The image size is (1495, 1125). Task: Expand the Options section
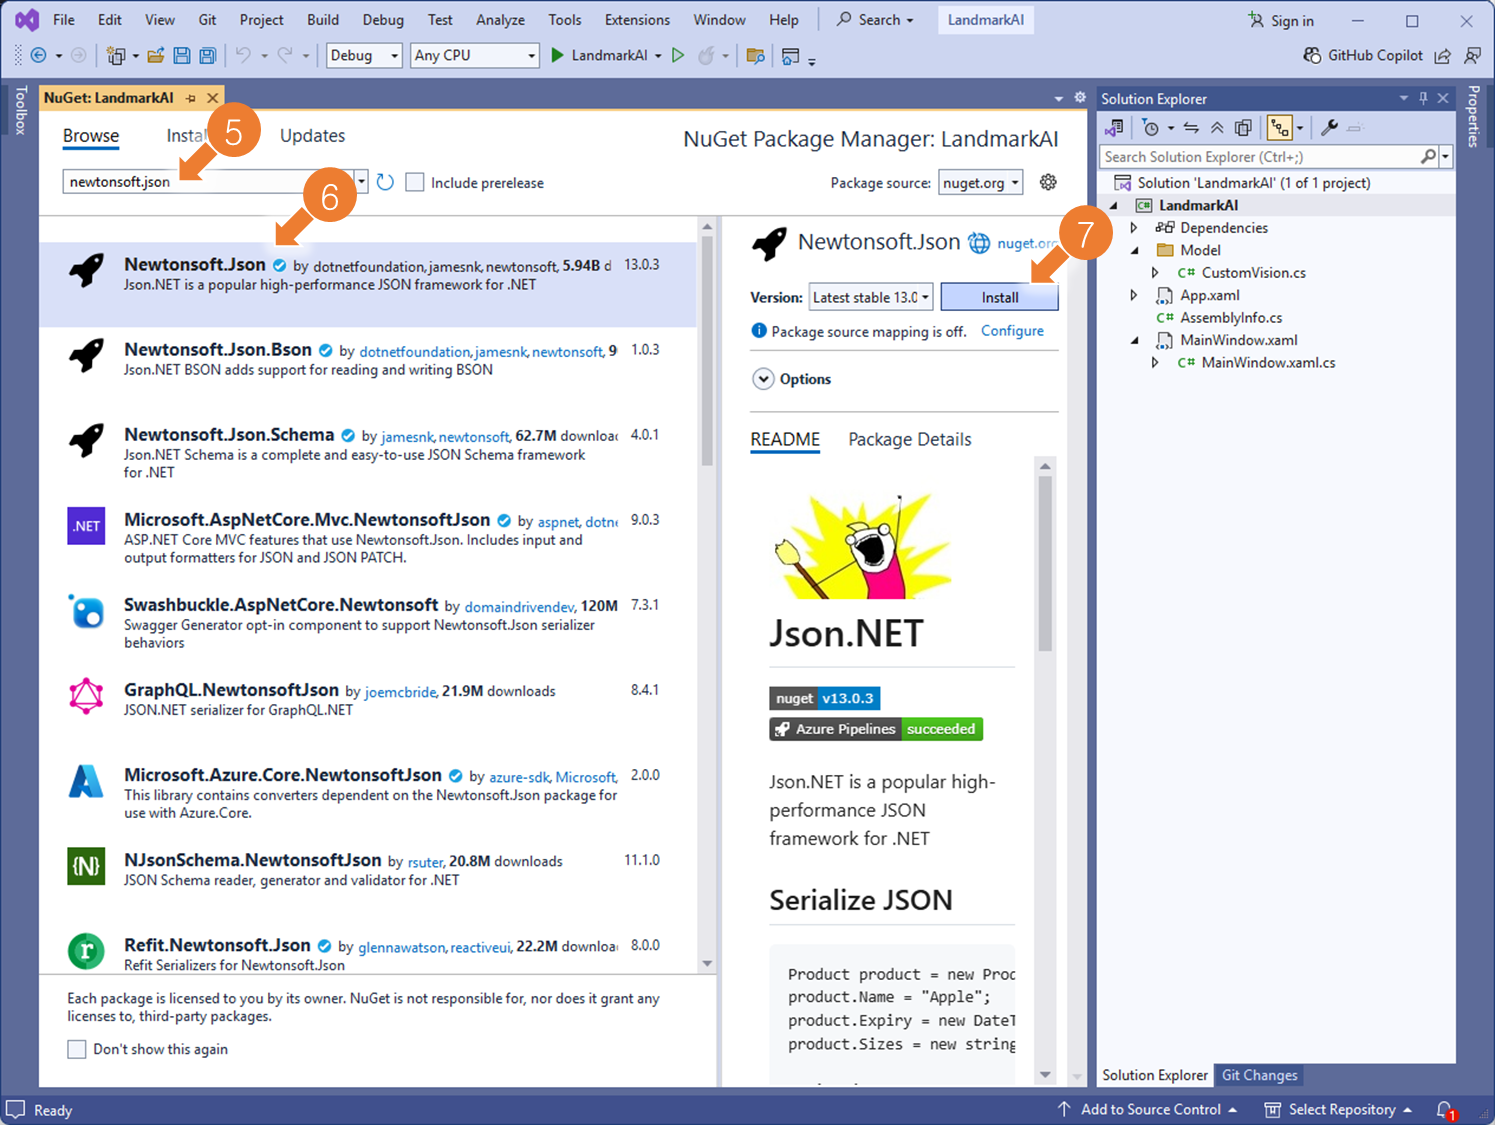(x=763, y=379)
